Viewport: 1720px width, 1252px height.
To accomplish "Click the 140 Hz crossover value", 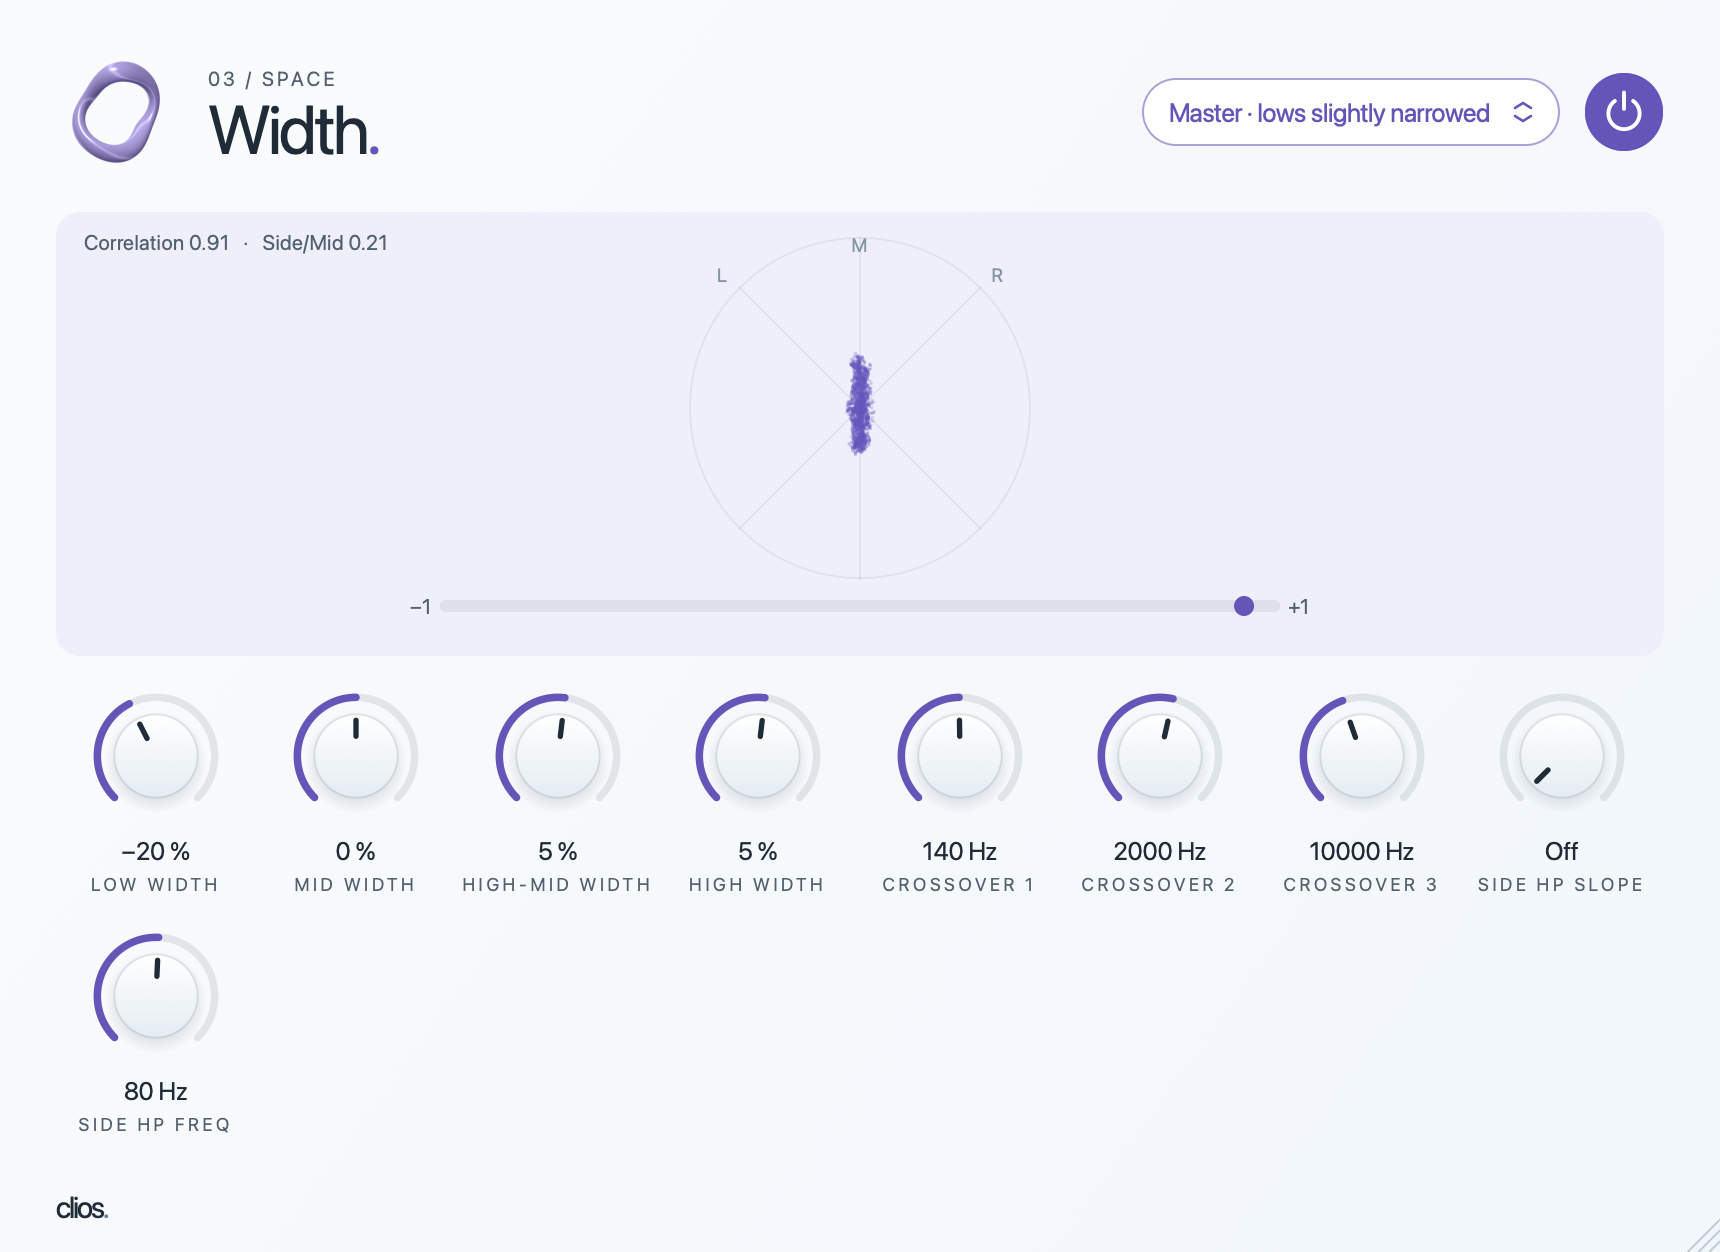I will (959, 851).
